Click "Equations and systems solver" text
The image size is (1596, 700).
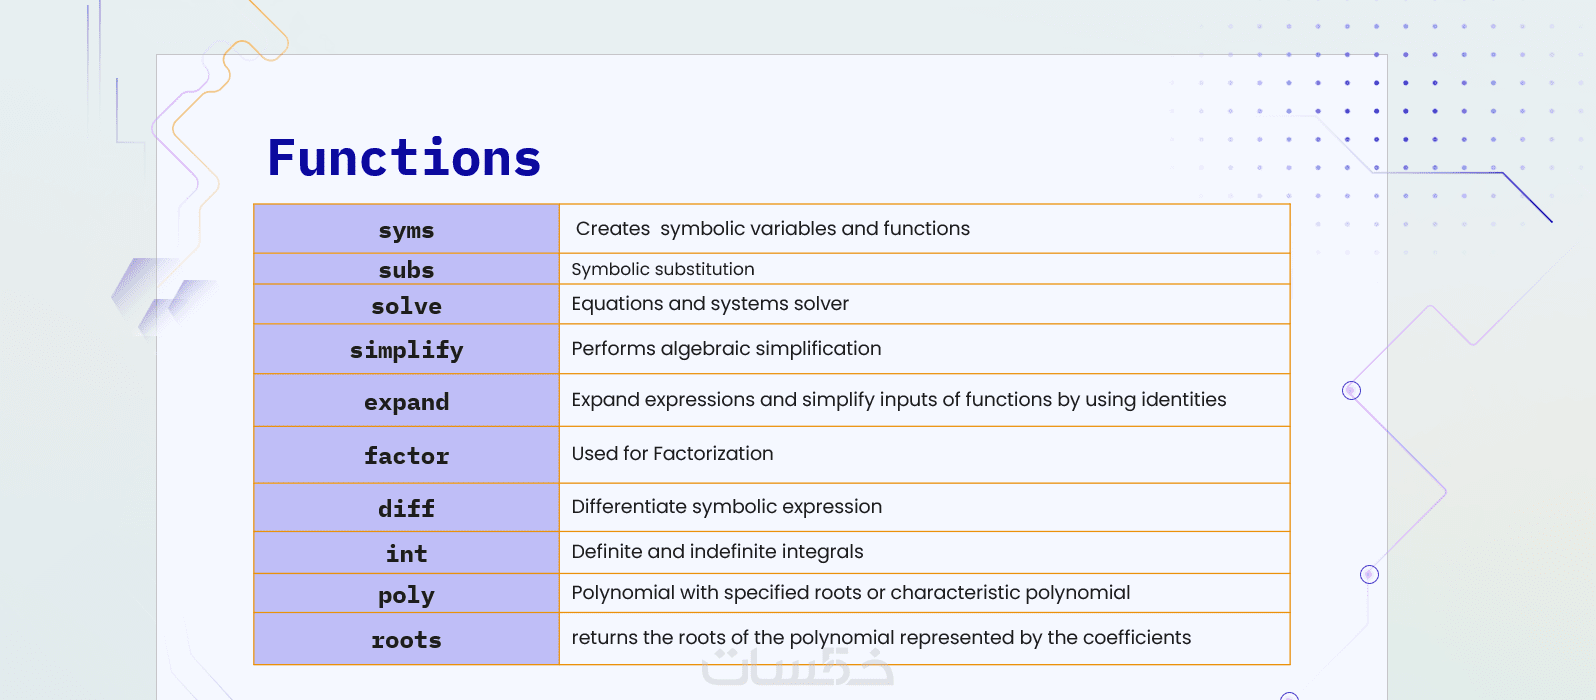tap(709, 304)
